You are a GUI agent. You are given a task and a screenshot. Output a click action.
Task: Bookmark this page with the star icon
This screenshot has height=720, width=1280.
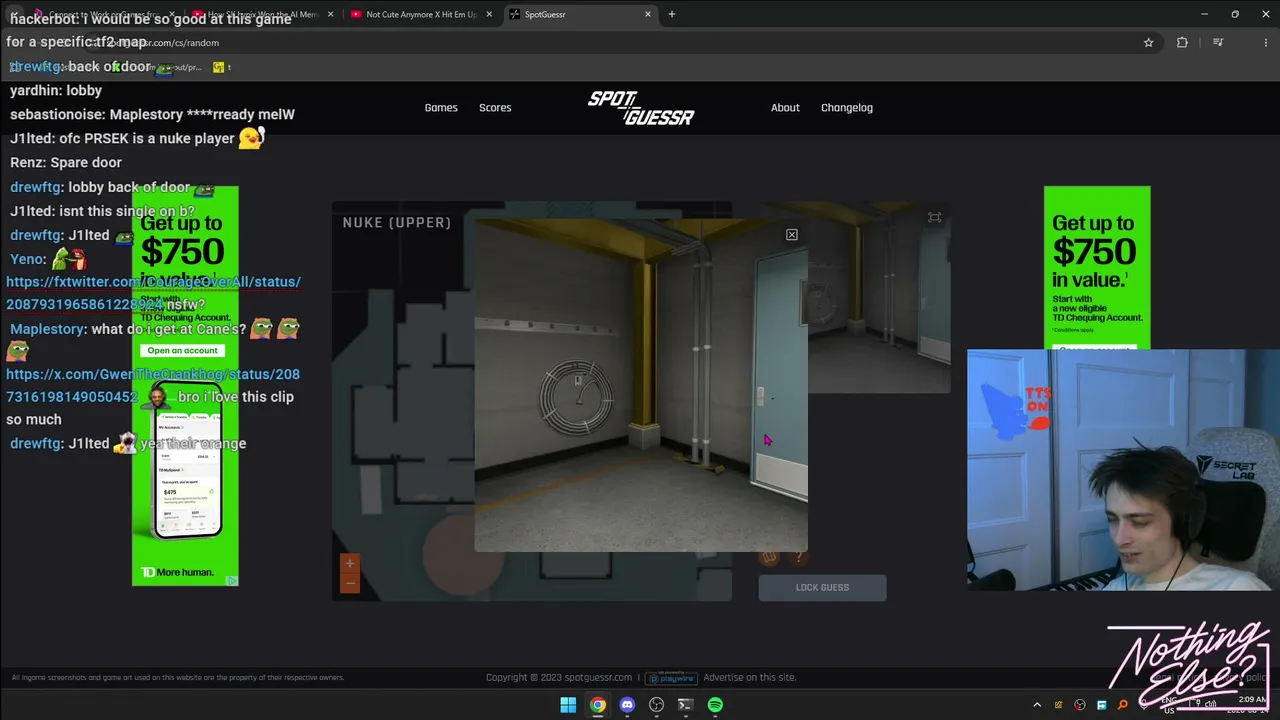click(1149, 43)
